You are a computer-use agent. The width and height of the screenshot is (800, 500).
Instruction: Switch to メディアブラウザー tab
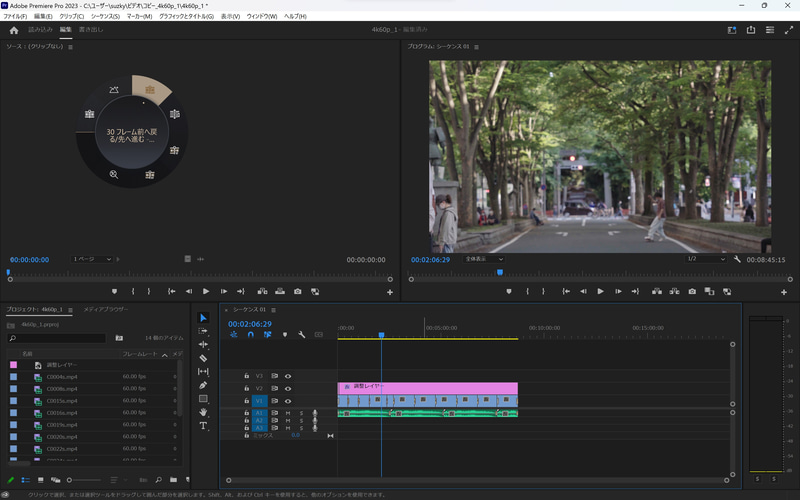click(x=105, y=309)
